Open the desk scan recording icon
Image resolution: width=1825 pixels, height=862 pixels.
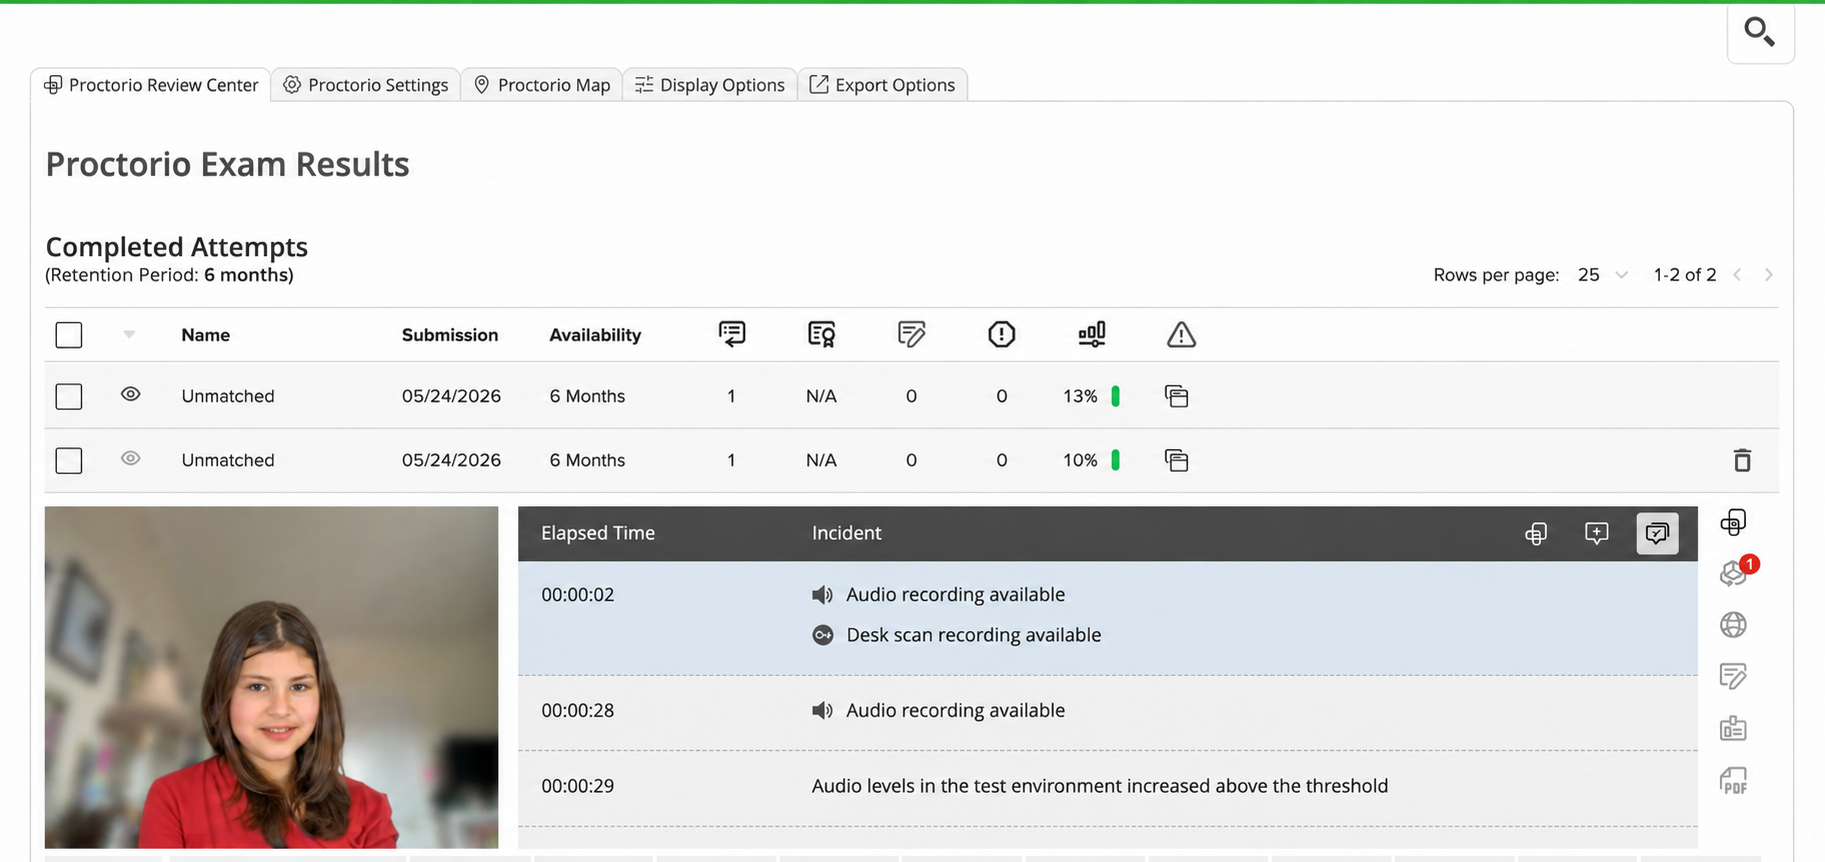click(x=822, y=635)
